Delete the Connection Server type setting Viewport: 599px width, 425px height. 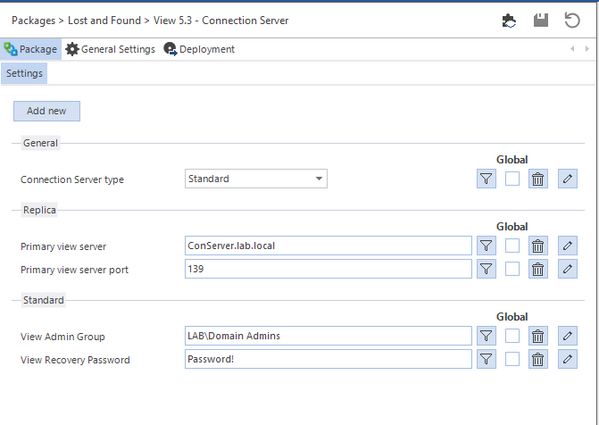(538, 179)
